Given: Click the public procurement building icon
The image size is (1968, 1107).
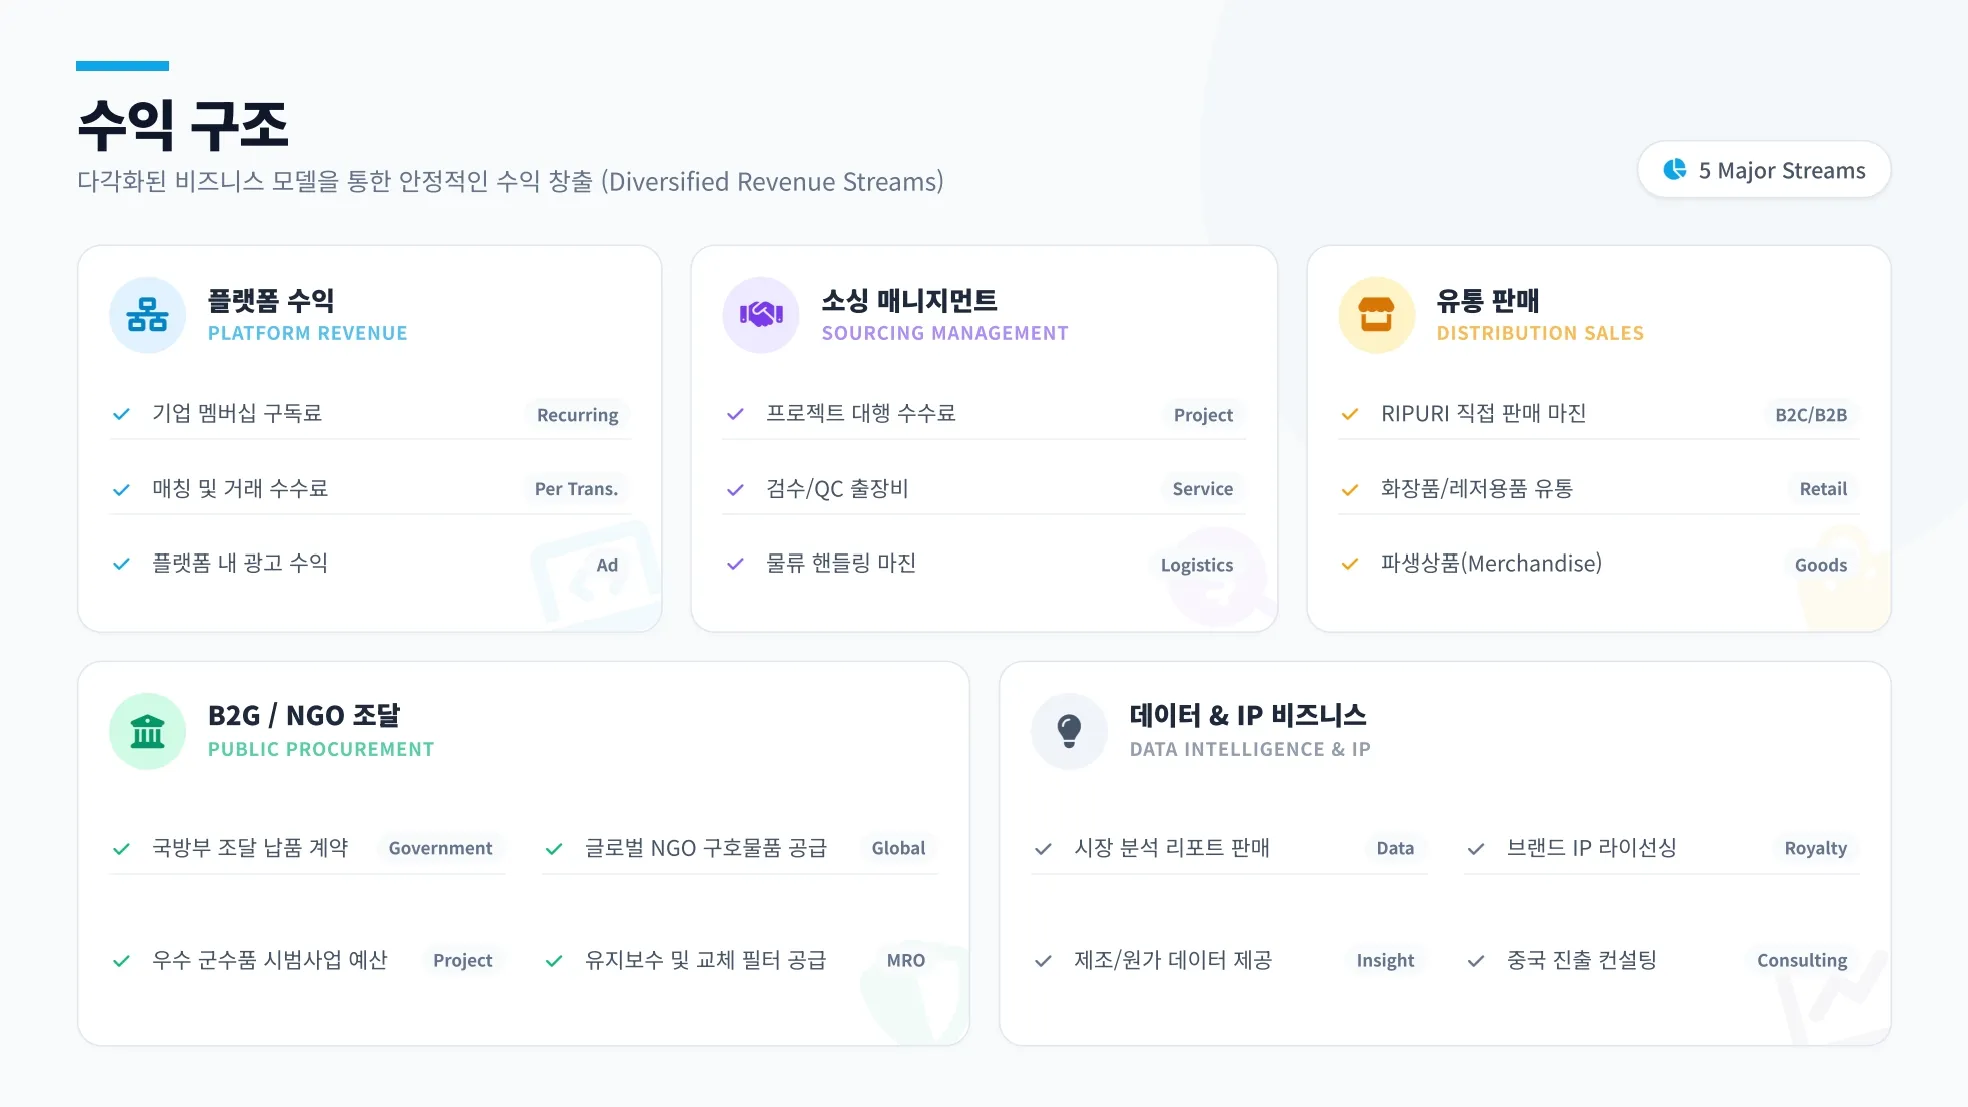Looking at the screenshot, I should (x=147, y=731).
